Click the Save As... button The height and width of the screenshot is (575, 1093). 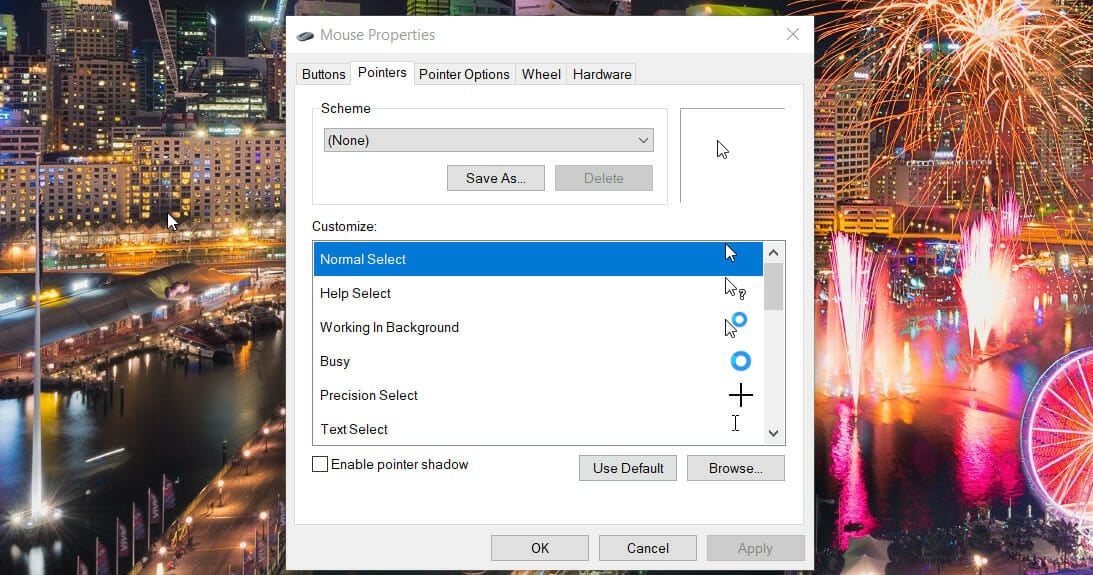pos(496,178)
